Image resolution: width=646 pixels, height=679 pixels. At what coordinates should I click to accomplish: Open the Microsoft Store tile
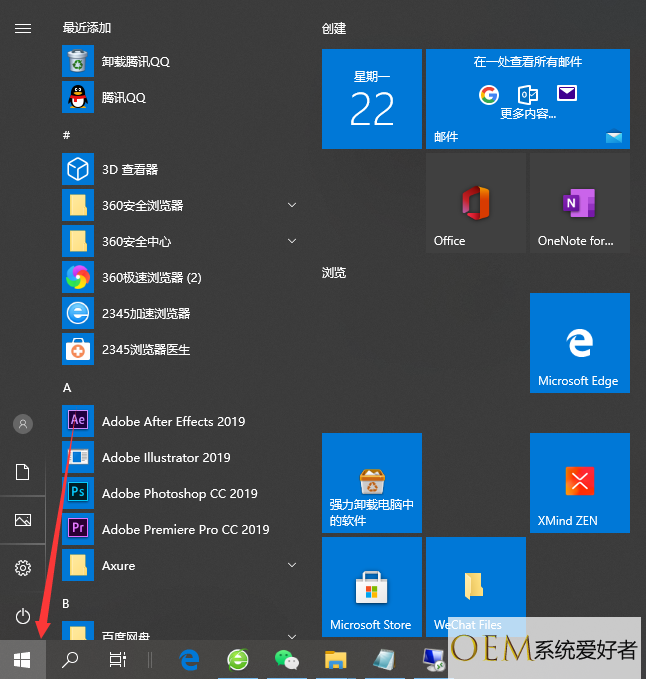pos(371,587)
